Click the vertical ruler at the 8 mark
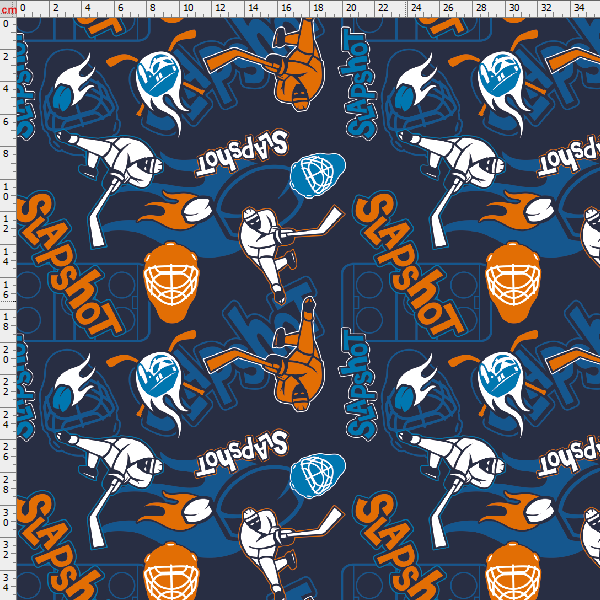The height and width of the screenshot is (600, 600). [x=5, y=154]
